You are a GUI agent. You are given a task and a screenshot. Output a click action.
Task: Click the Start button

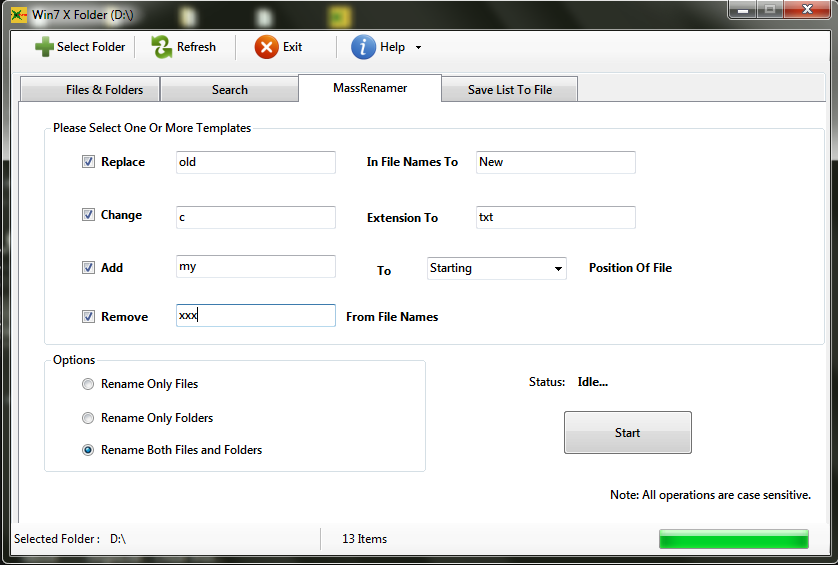pos(627,432)
